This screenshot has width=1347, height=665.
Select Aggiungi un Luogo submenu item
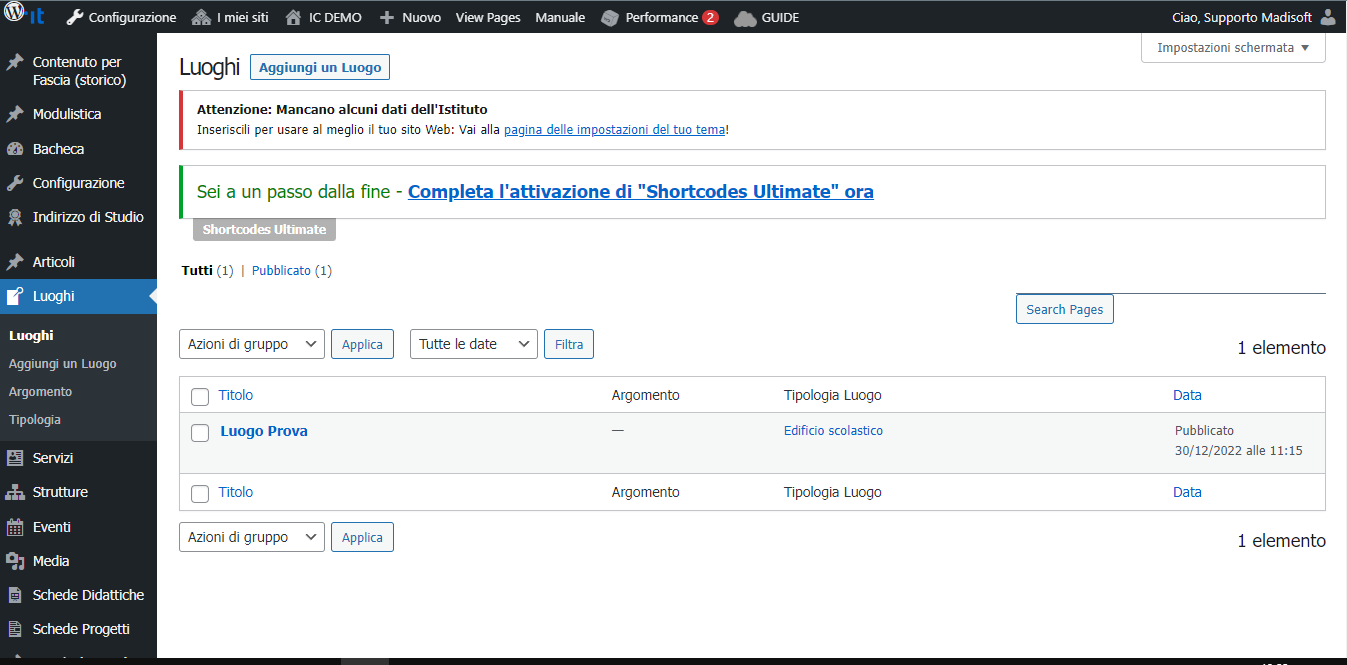click(x=62, y=364)
